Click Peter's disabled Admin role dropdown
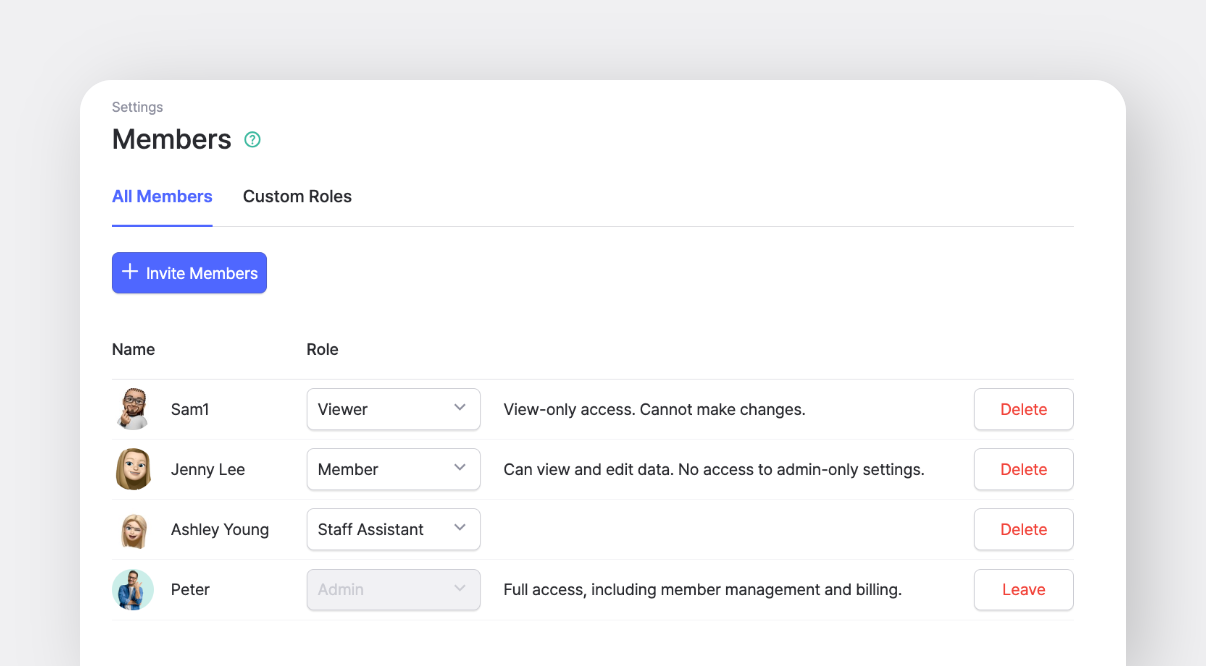The width and height of the screenshot is (1206, 666). tap(393, 589)
